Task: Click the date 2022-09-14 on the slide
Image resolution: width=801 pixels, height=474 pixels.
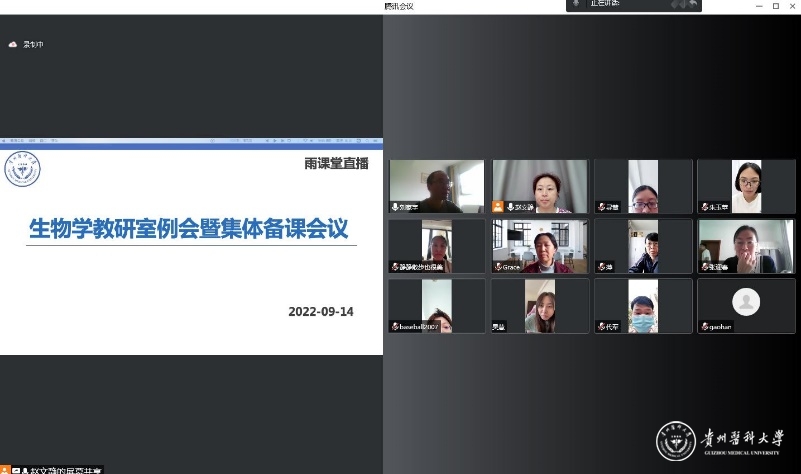Action: (x=320, y=311)
